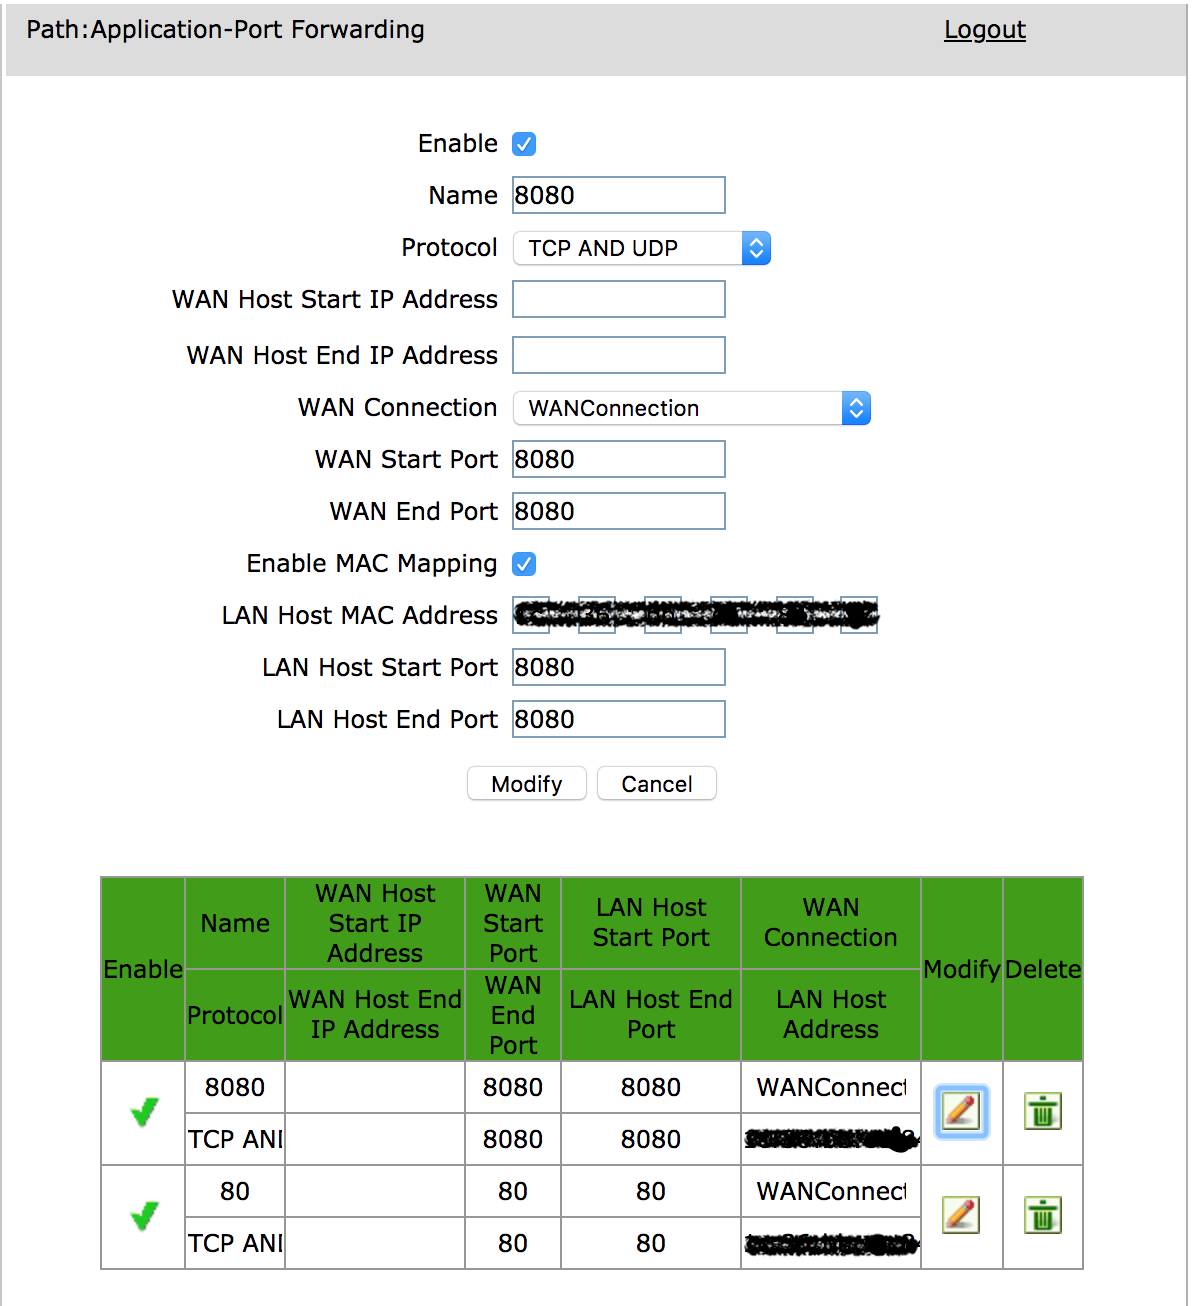1194x1306 pixels.
Task: Click the WANConnection cell in the table
Action: point(830,1087)
